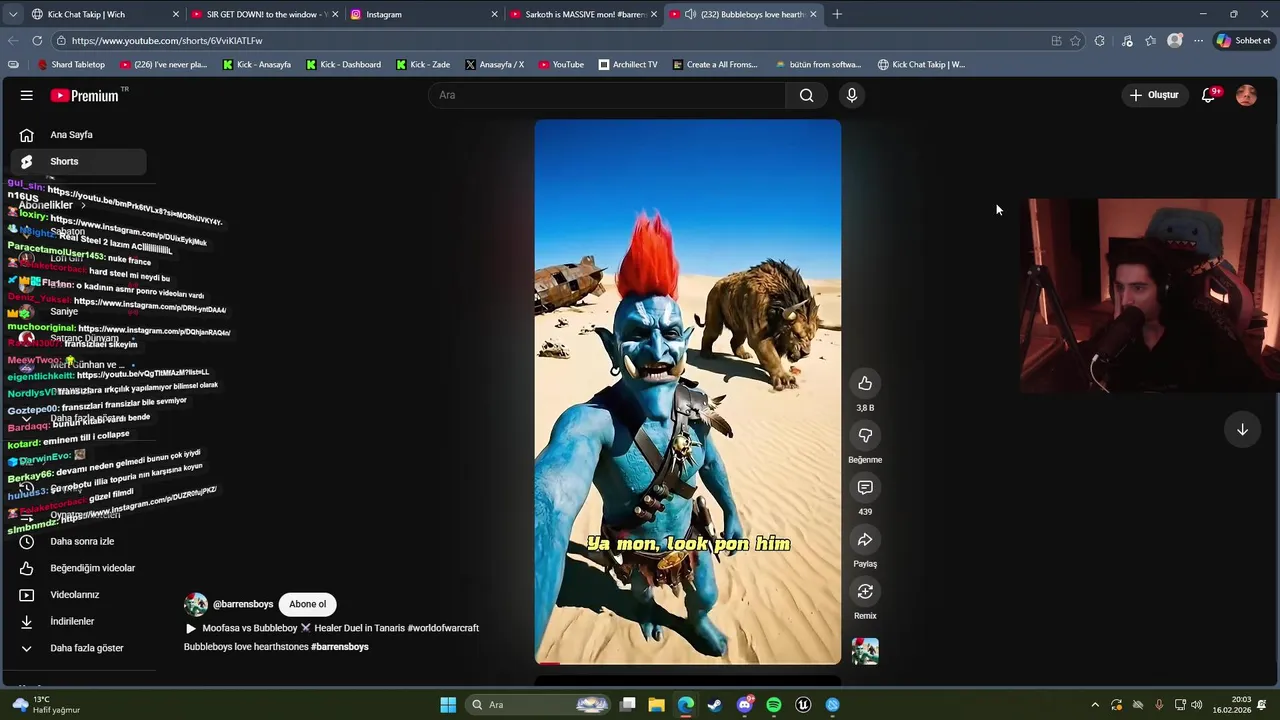The width and height of the screenshot is (1280, 720).
Task: Open the account avatar menu
Action: (1246, 95)
